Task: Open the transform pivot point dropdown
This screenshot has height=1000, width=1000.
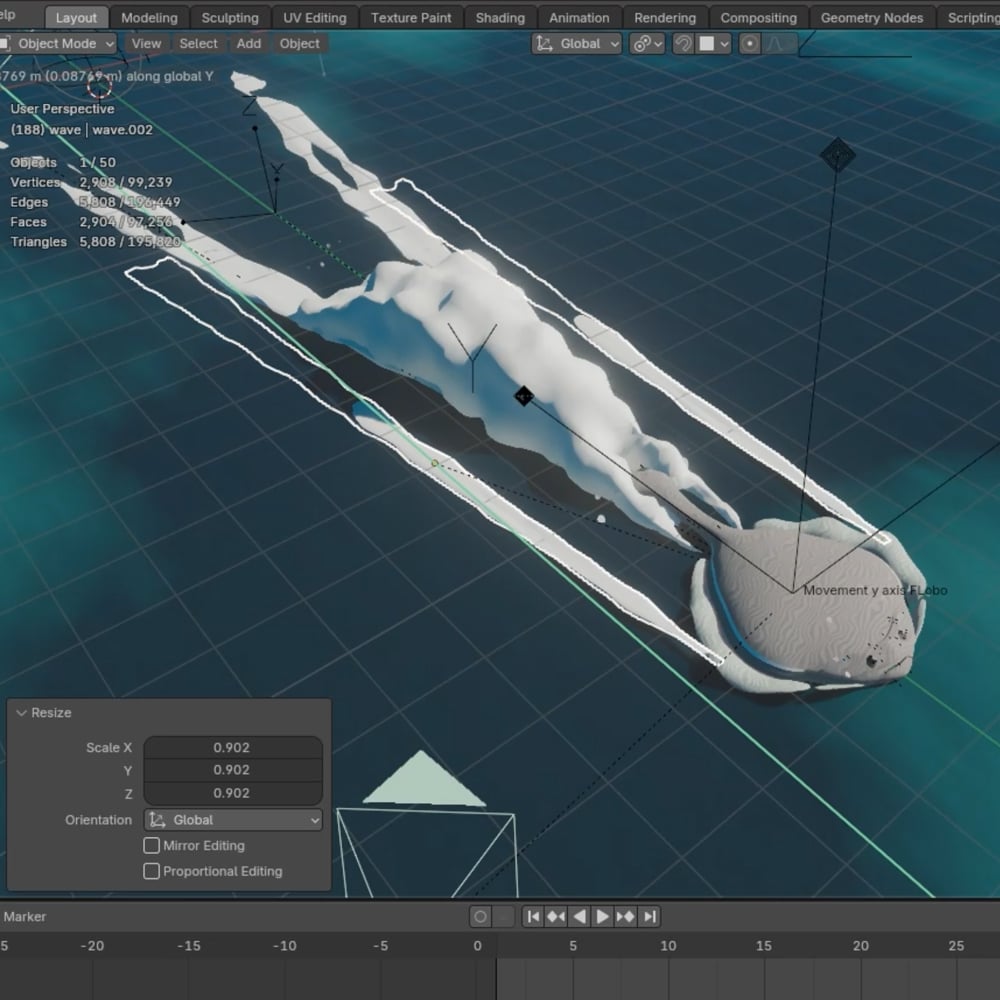Action: point(647,44)
